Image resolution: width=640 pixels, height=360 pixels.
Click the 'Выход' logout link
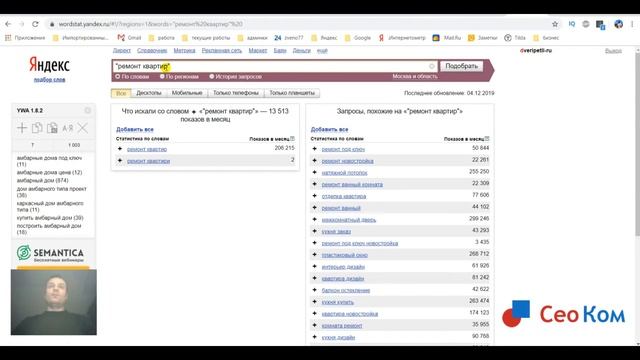(613, 51)
